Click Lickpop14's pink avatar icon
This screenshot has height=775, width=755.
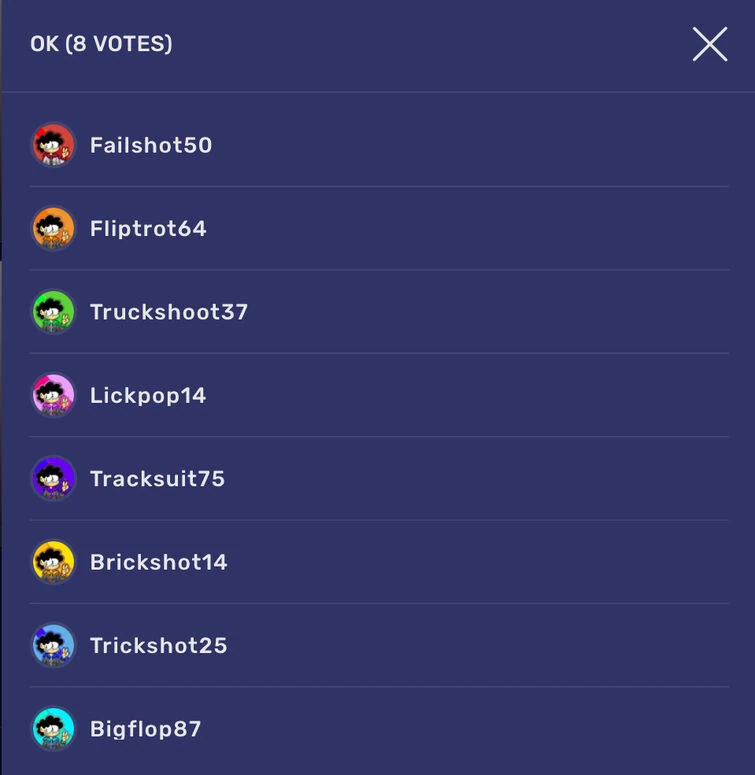[x=53, y=395]
